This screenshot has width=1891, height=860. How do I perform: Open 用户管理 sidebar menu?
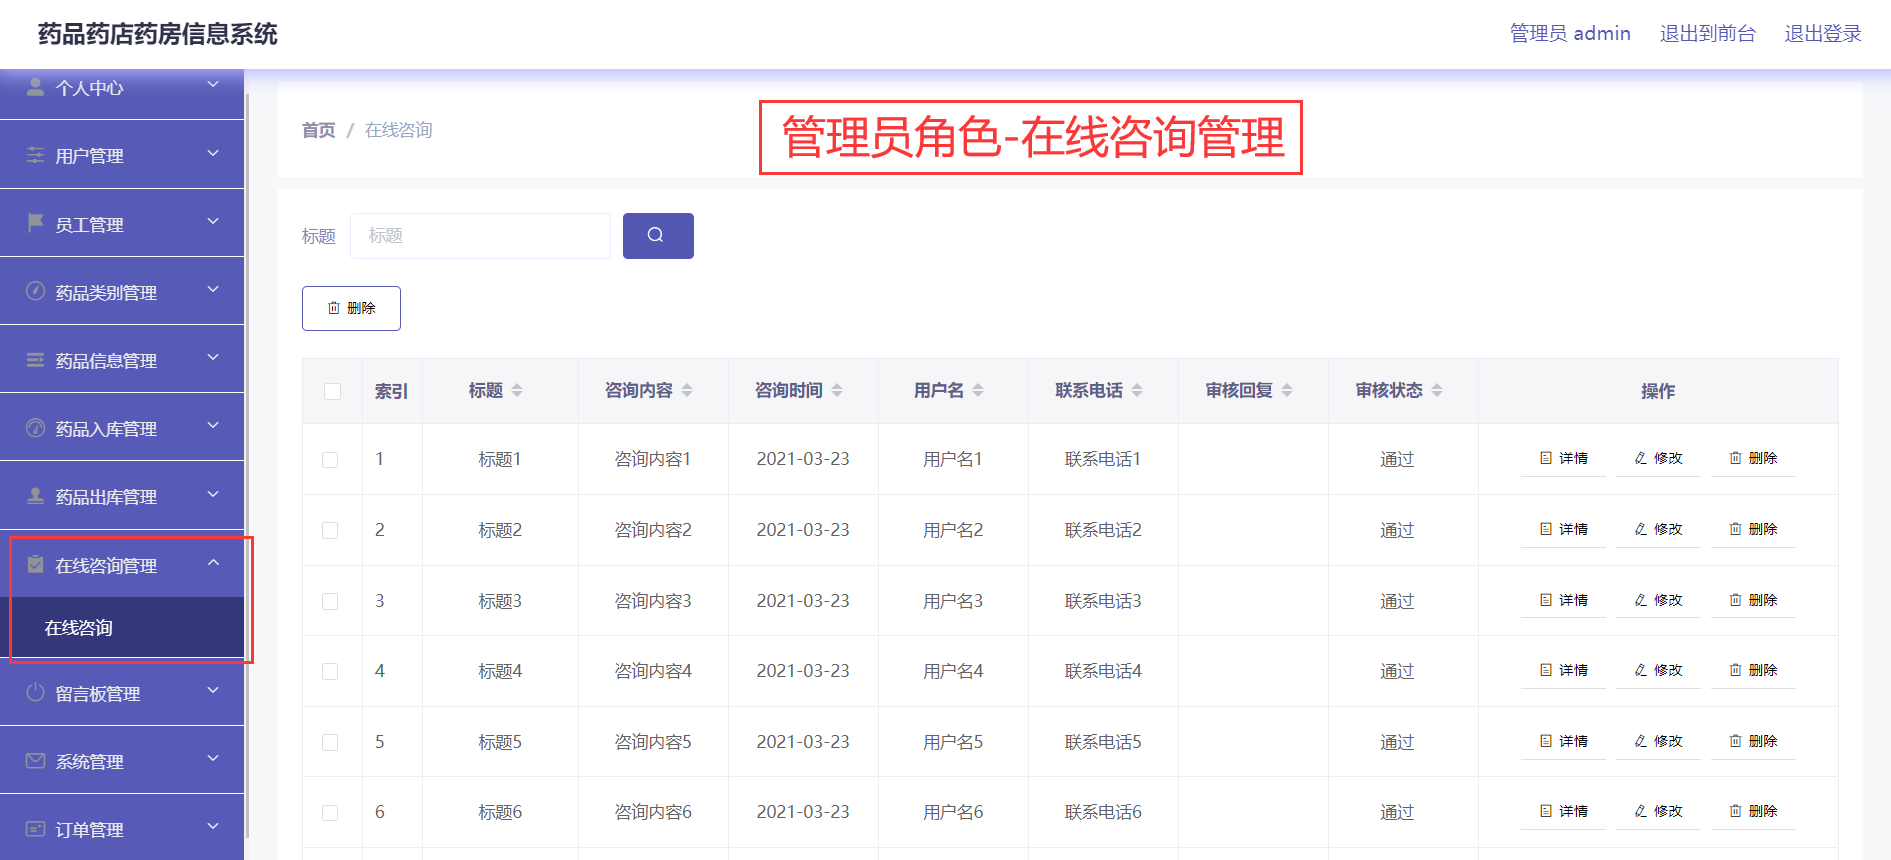pos(122,155)
